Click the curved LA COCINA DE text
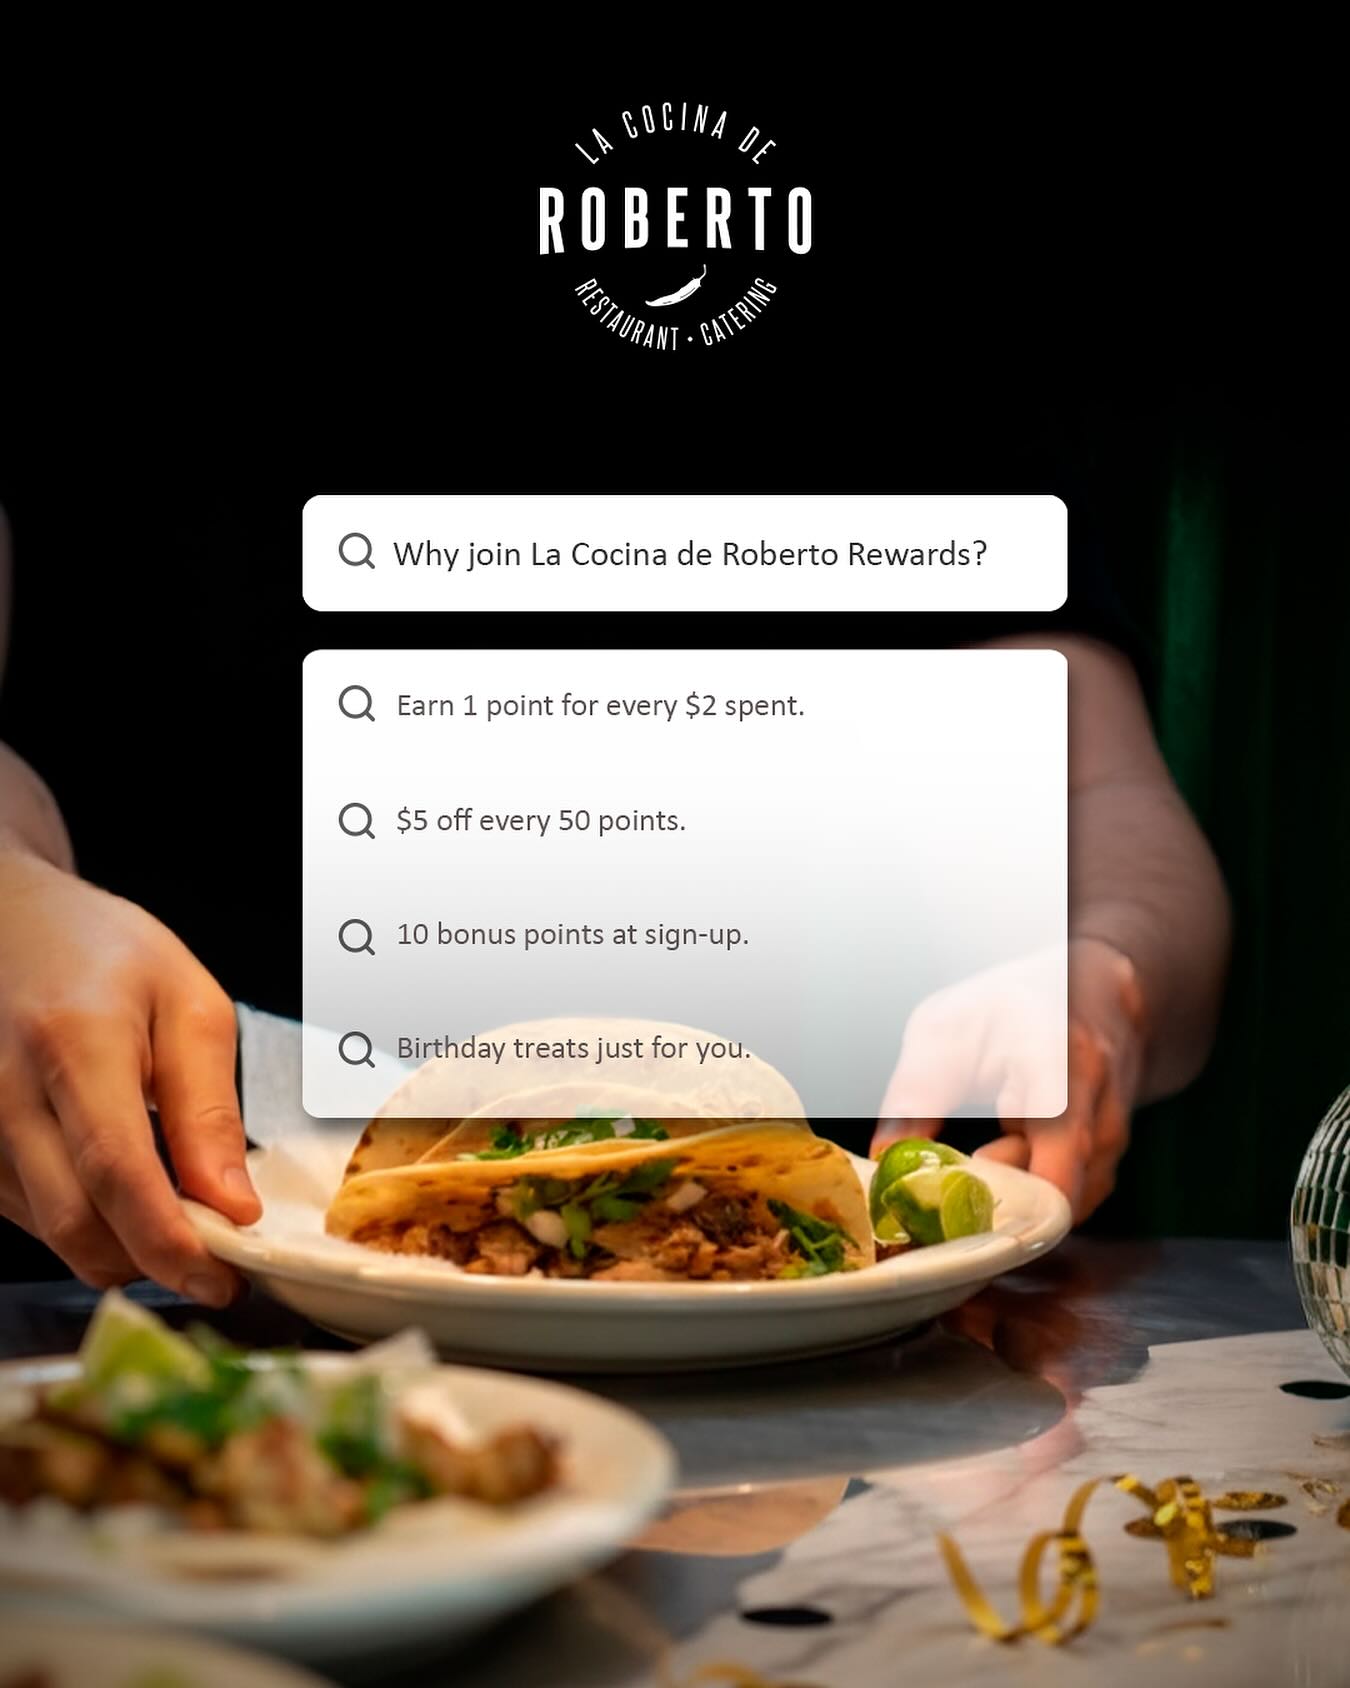 [676, 133]
